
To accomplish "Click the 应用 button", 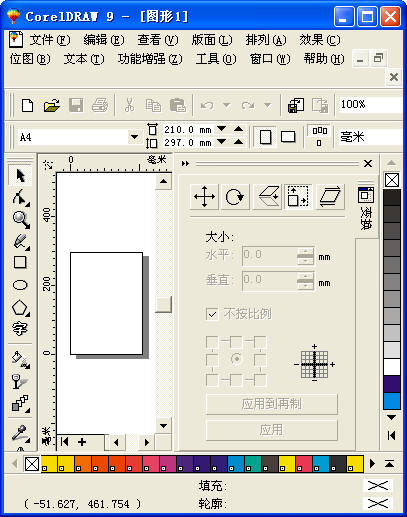I will tap(272, 430).
